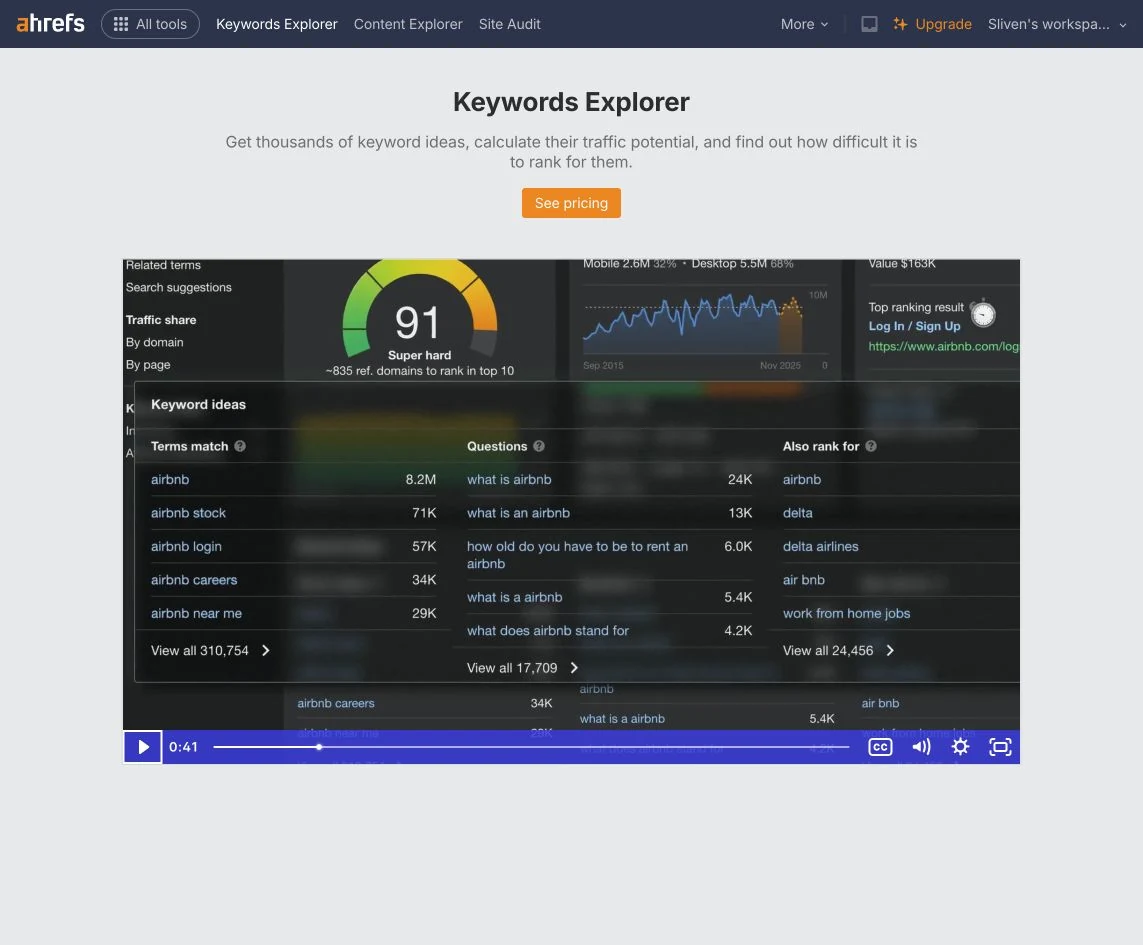The image size is (1143, 945).
Task: Click the Keywords Explorer page heading
Action: pyautogui.click(x=571, y=102)
